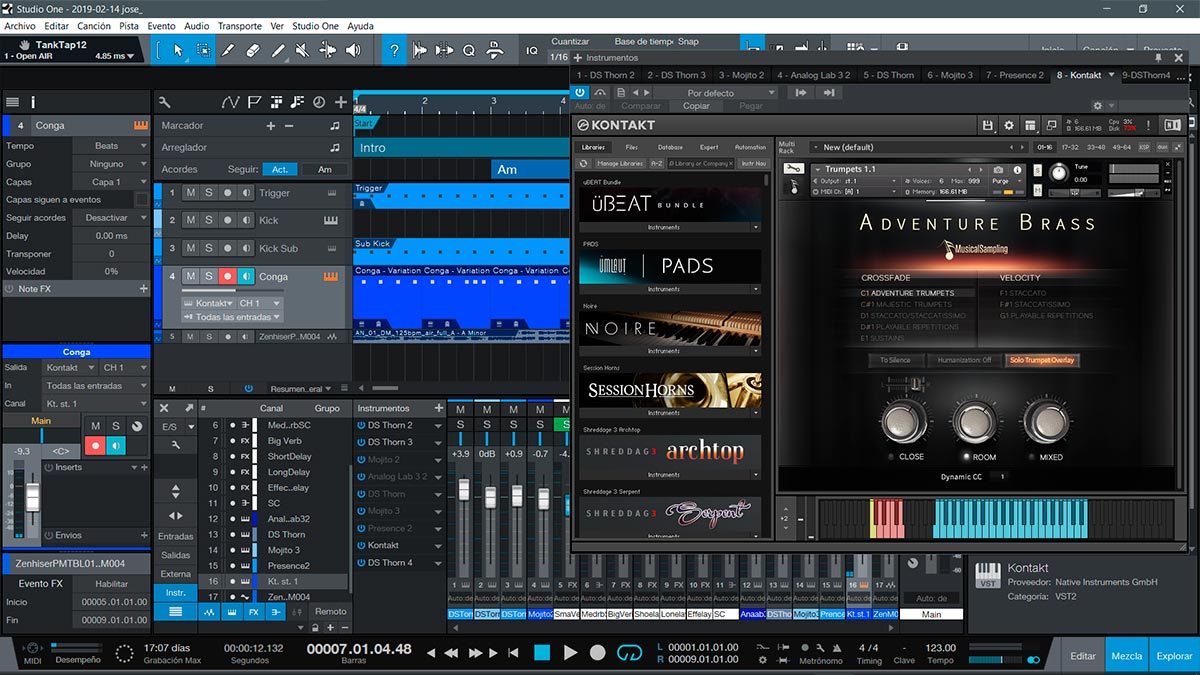Open the Explorar browser
Viewport: 1200px width, 675px height.
[1174, 656]
